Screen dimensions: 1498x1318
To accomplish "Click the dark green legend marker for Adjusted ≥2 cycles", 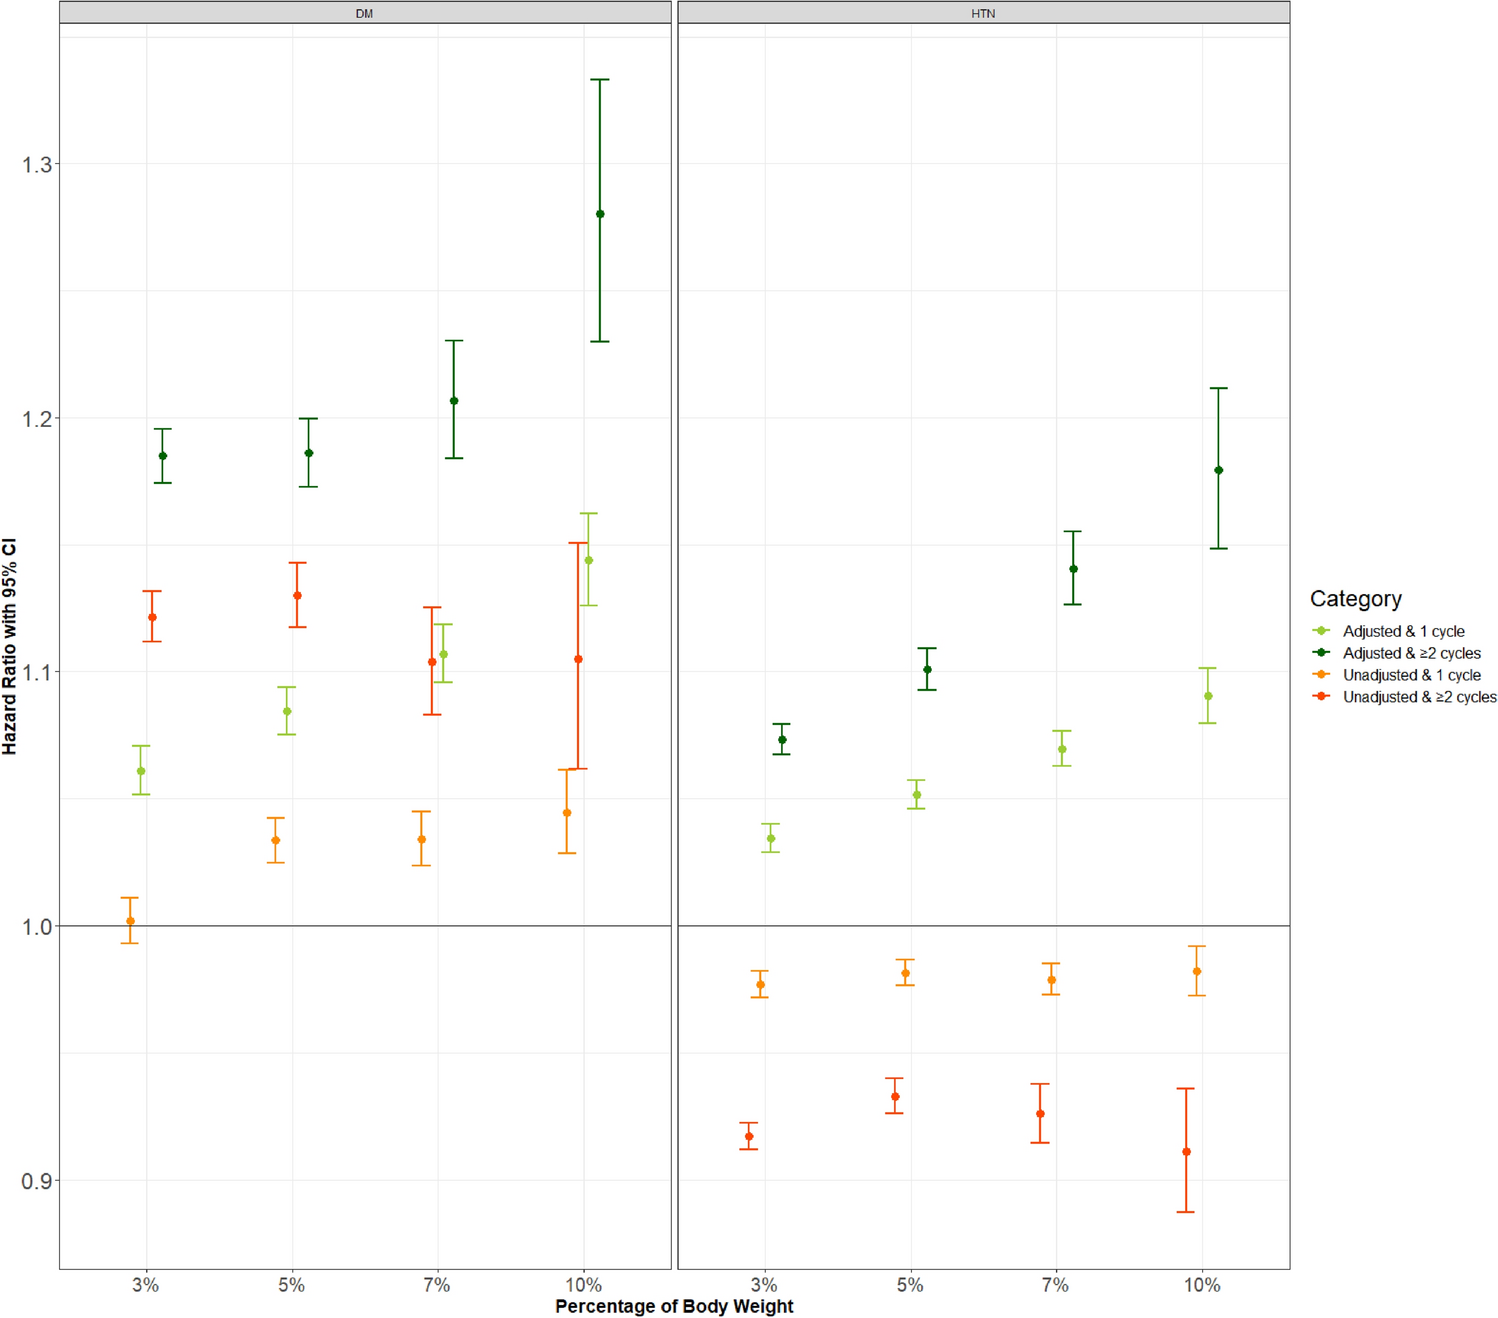I will point(1321,653).
